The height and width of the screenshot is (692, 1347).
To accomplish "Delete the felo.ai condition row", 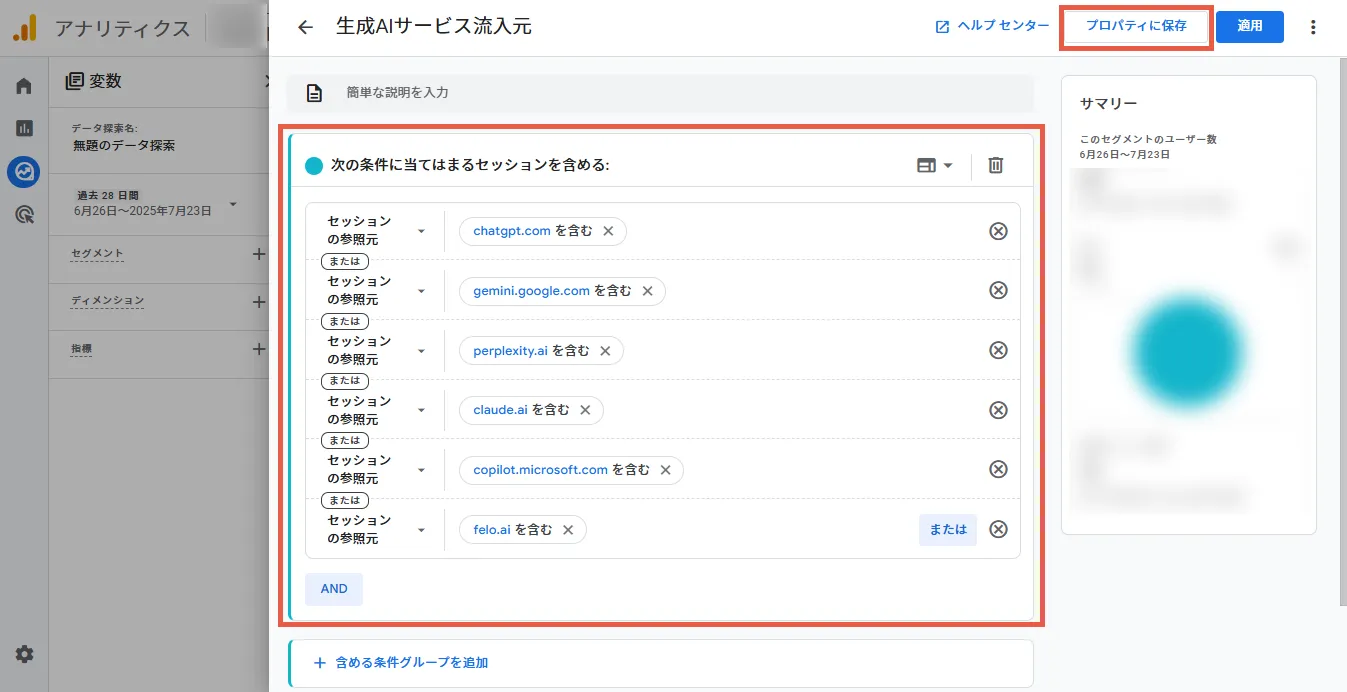I will click(x=998, y=530).
